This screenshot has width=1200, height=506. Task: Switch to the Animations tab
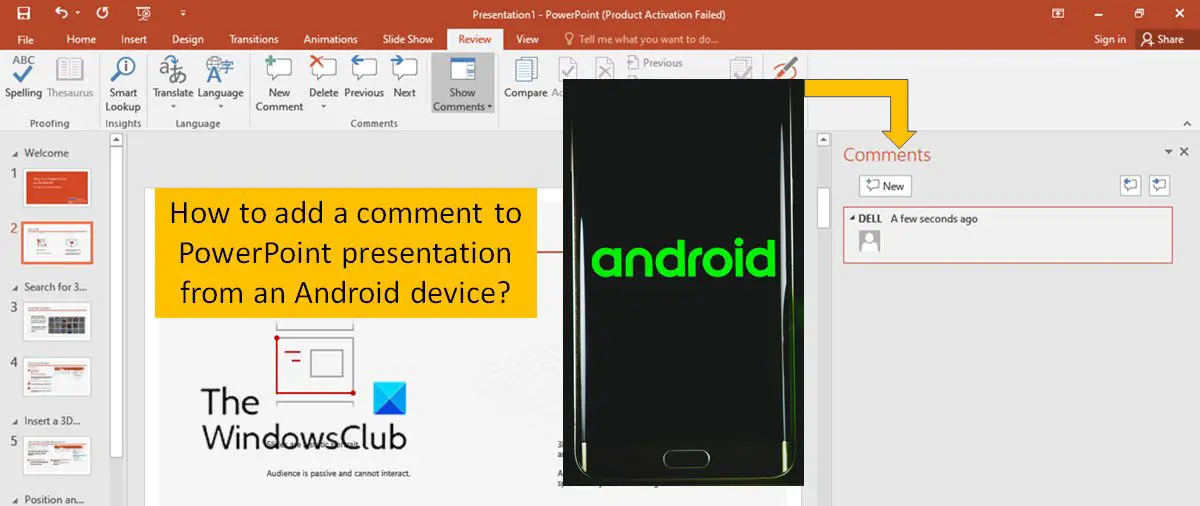(x=331, y=39)
